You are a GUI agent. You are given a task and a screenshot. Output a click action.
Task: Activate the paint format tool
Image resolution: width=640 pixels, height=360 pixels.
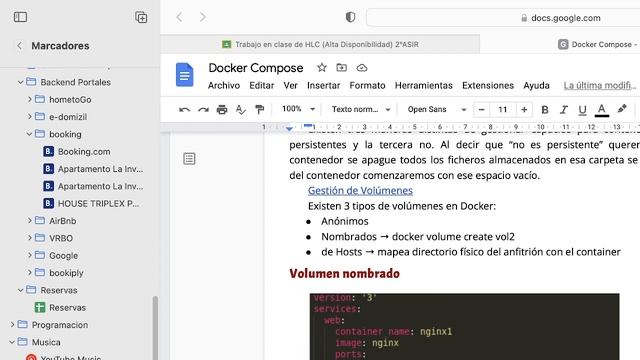(260, 109)
